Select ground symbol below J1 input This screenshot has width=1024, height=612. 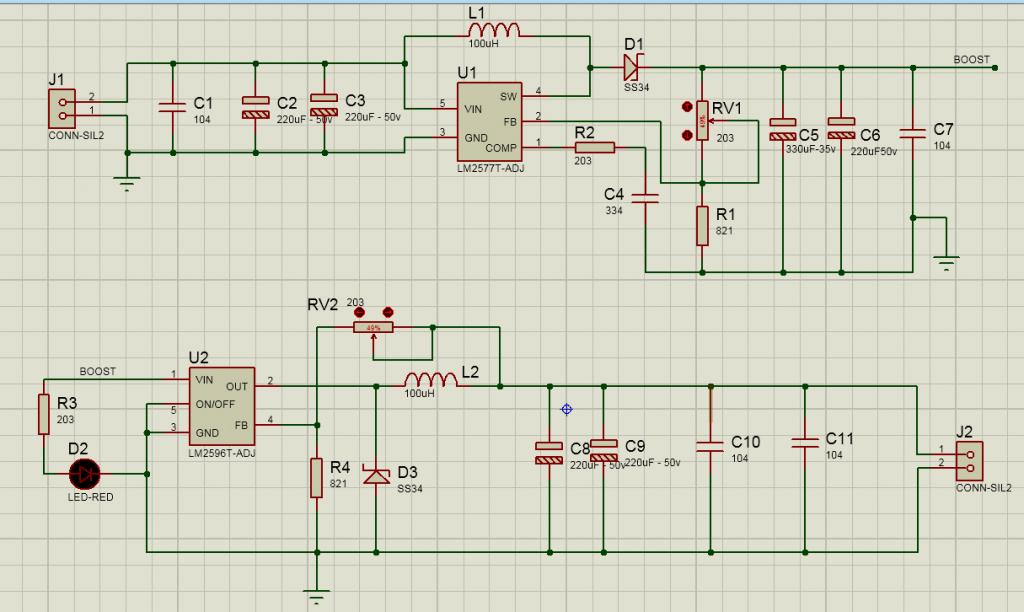(x=127, y=184)
